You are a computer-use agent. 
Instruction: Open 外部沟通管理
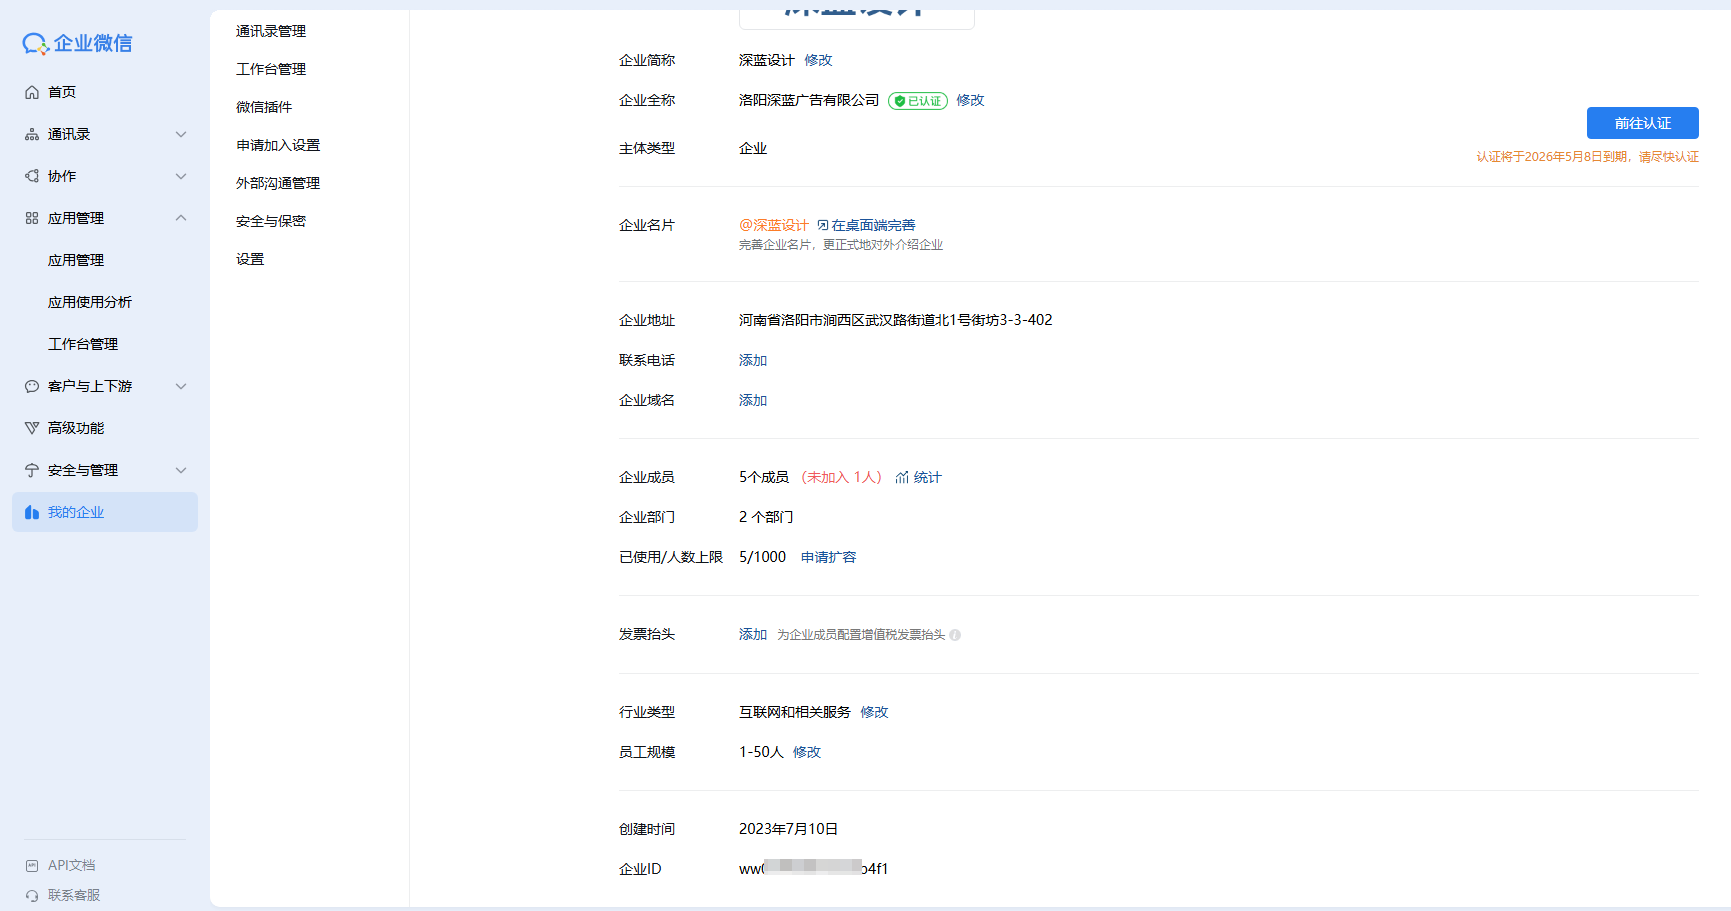pos(278,183)
